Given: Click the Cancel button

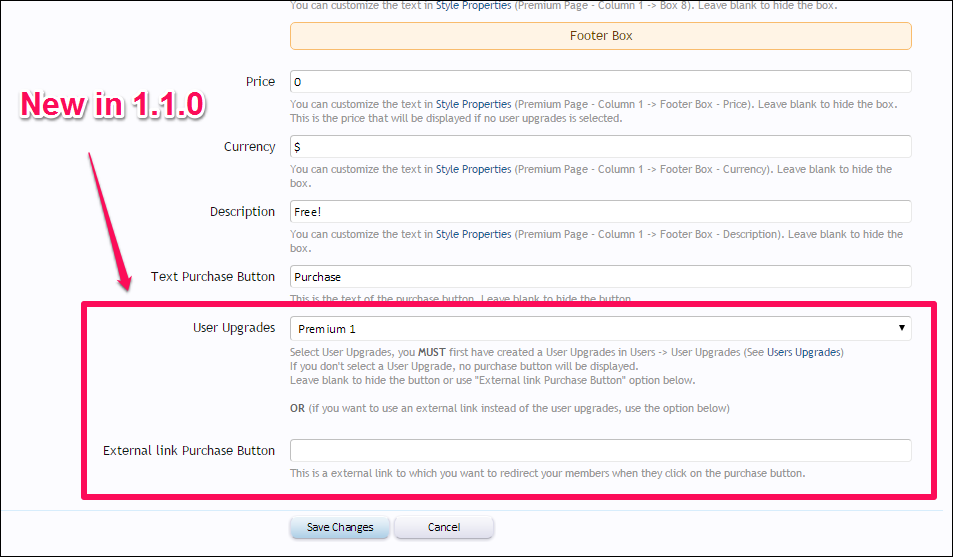Looking at the screenshot, I should 443,527.
